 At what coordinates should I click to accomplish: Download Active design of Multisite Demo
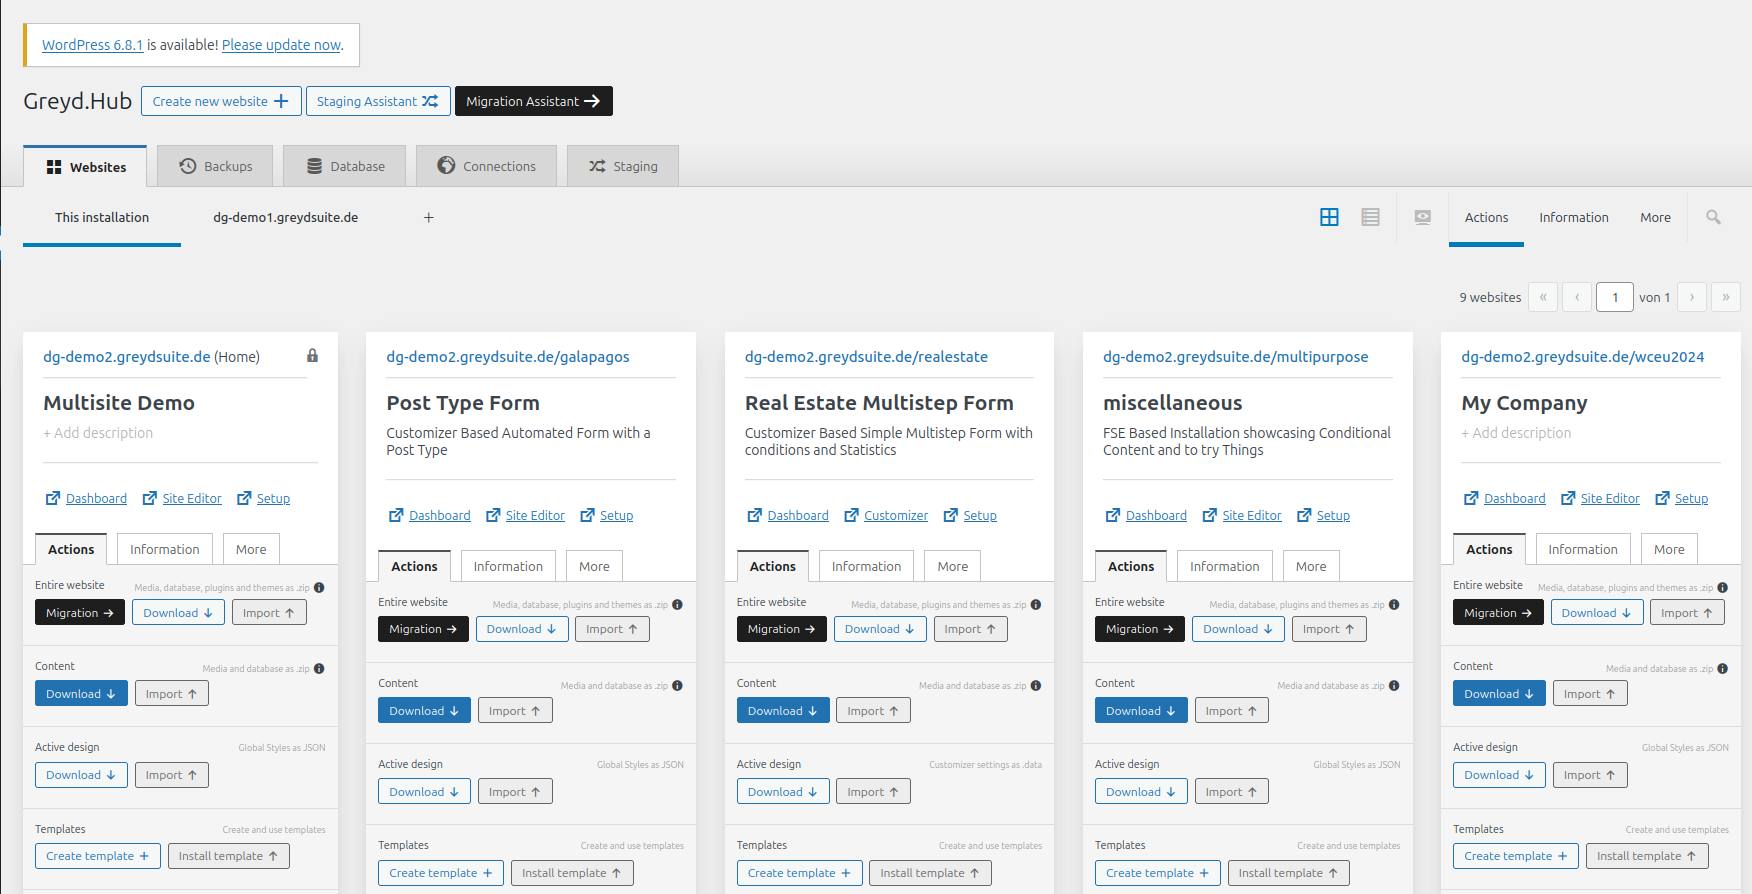[x=81, y=775]
